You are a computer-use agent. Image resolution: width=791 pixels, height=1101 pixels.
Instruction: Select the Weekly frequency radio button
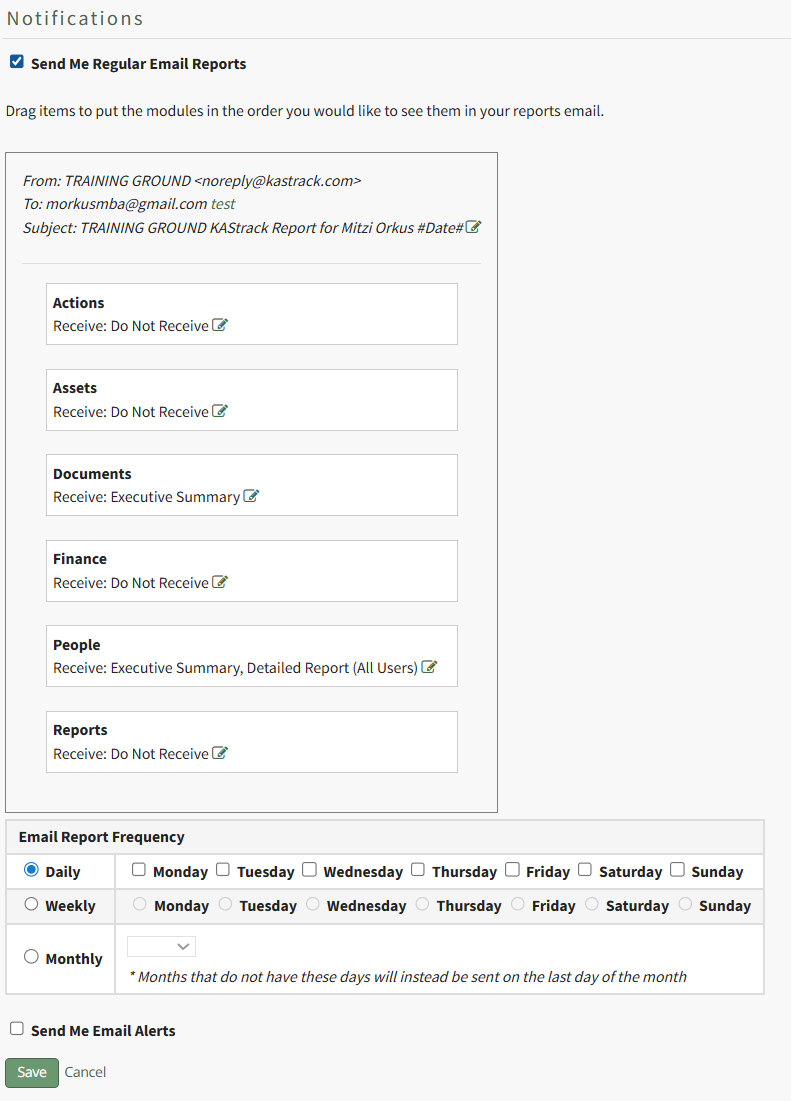[31, 904]
